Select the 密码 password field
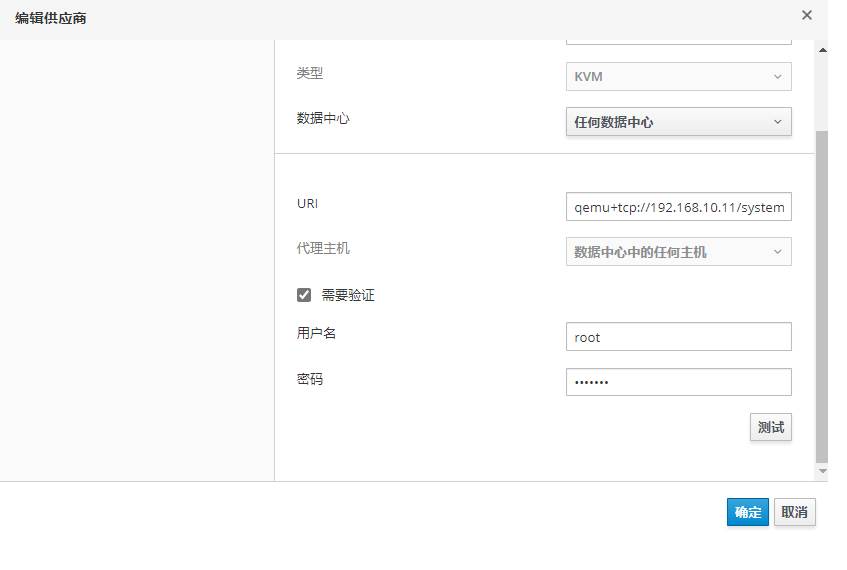 point(678,382)
